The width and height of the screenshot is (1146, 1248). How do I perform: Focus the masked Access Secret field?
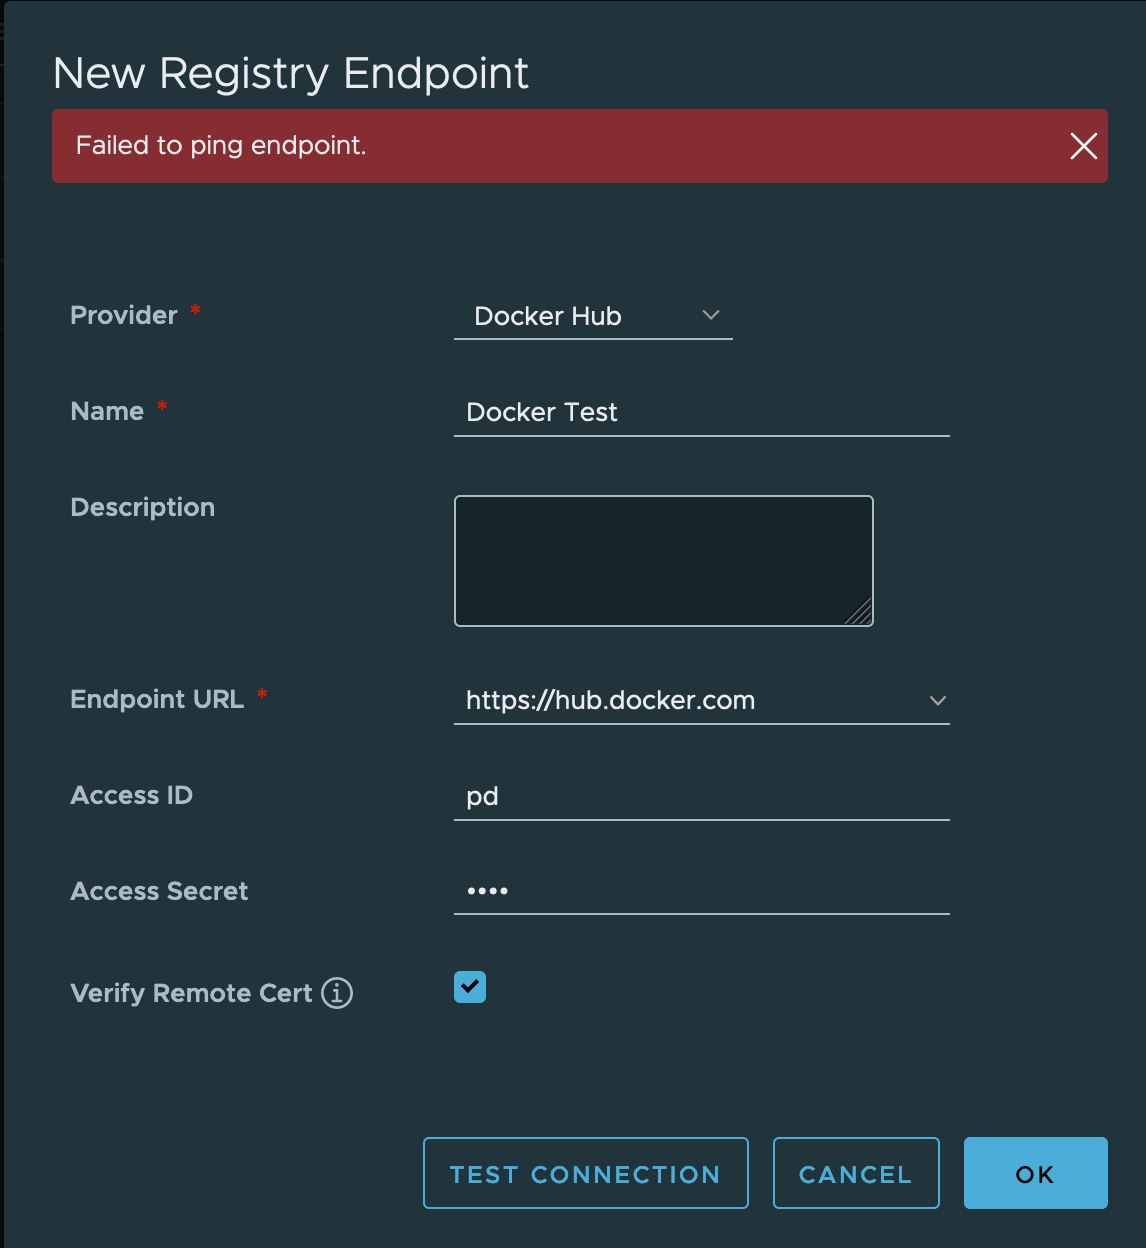(x=702, y=891)
